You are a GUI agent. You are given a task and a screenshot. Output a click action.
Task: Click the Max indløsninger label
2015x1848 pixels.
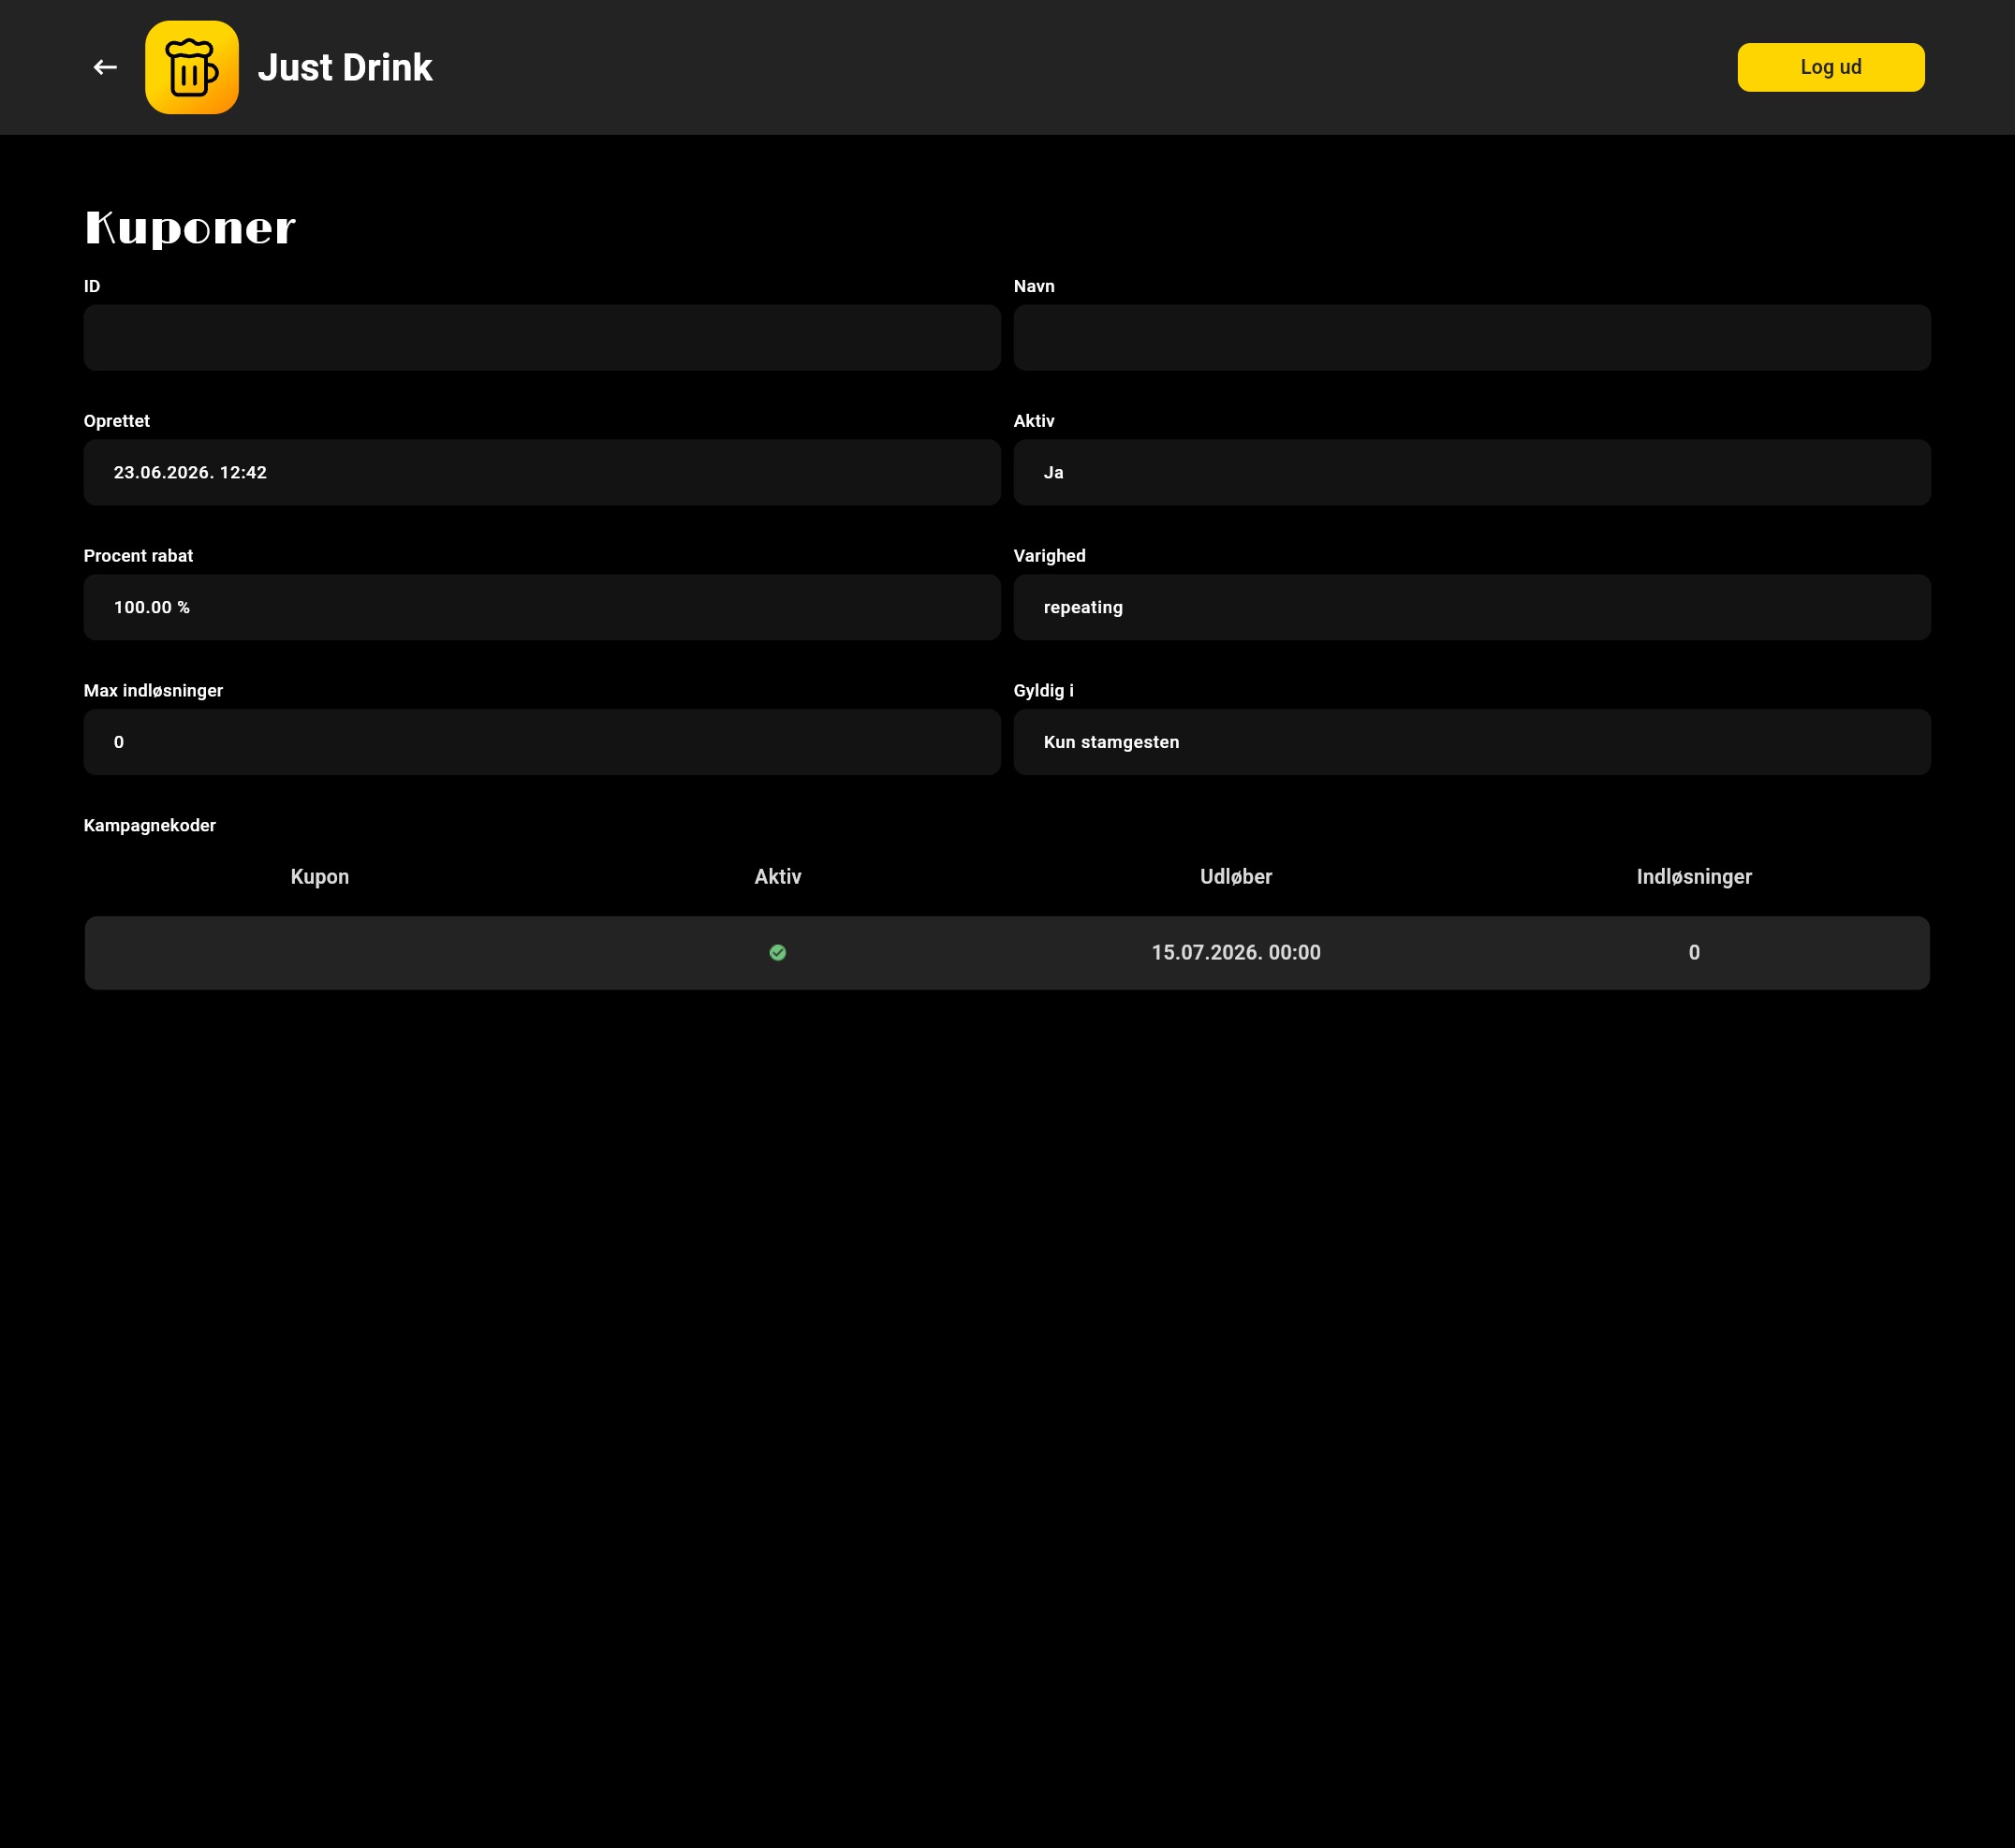[x=153, y=691]
